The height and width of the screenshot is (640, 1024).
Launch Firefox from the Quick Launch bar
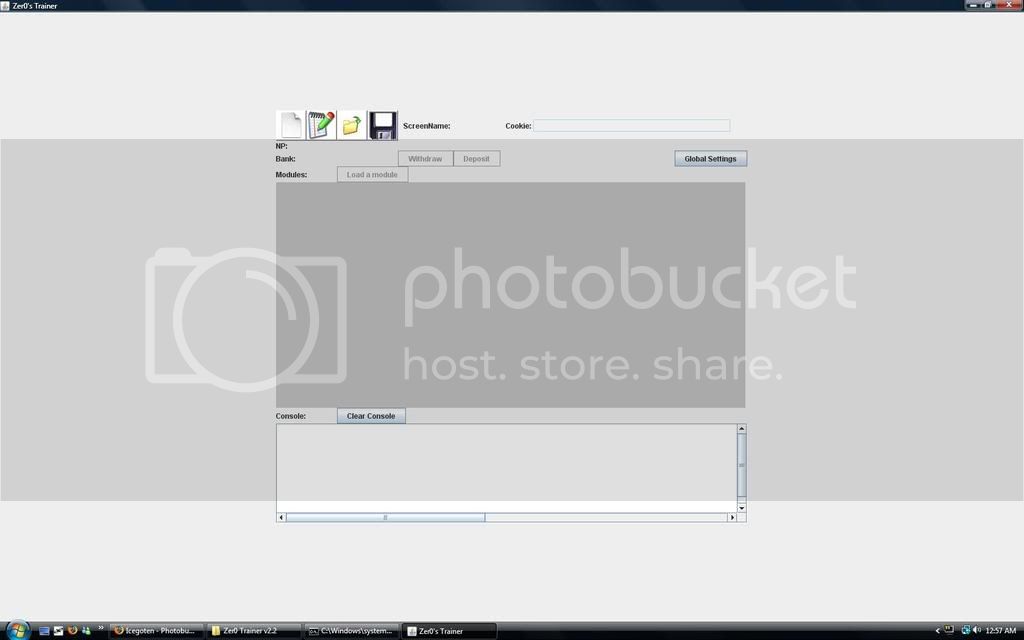(x=72, y=631)
